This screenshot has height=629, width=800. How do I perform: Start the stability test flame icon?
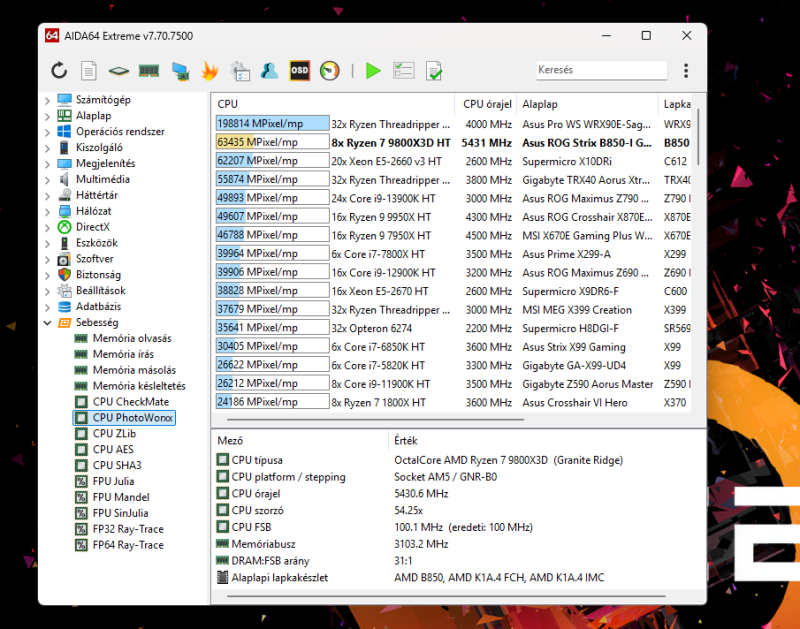(x=210, y=70)
